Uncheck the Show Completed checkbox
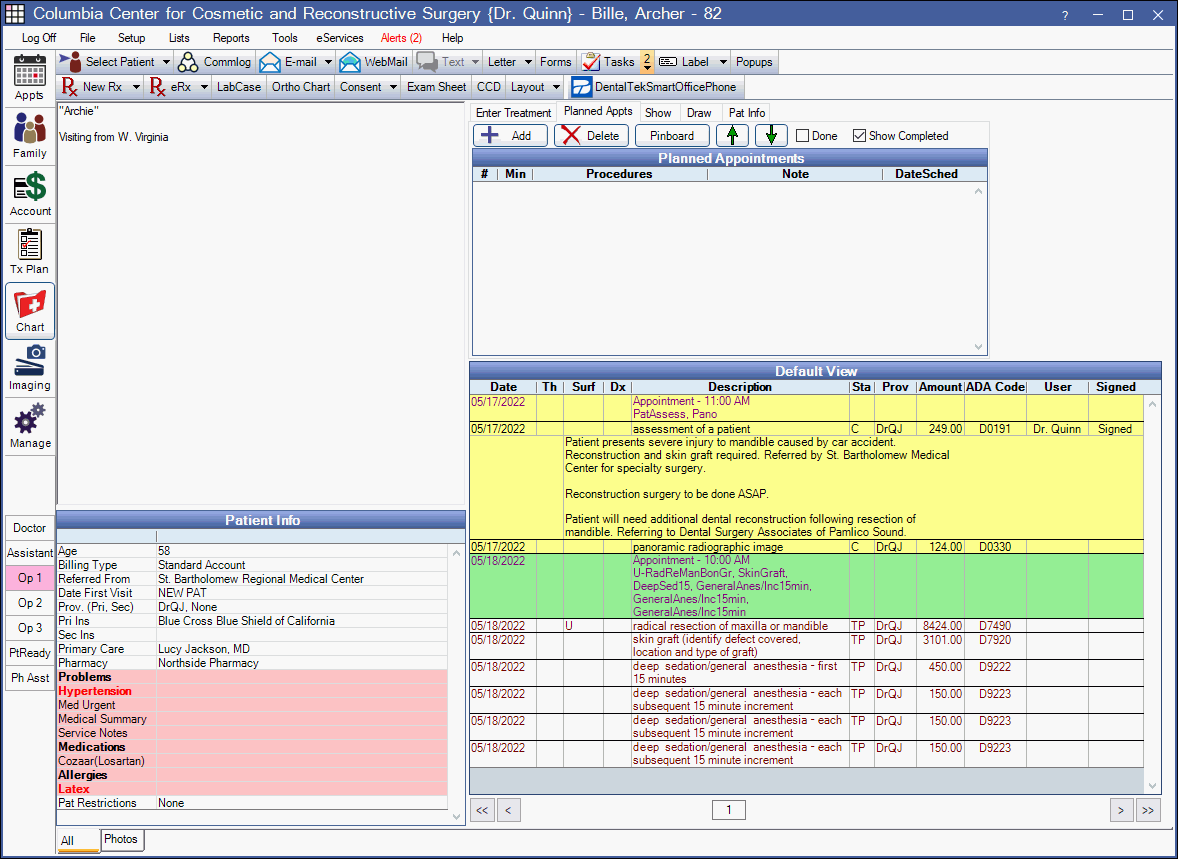 click(x=859, y=136)
